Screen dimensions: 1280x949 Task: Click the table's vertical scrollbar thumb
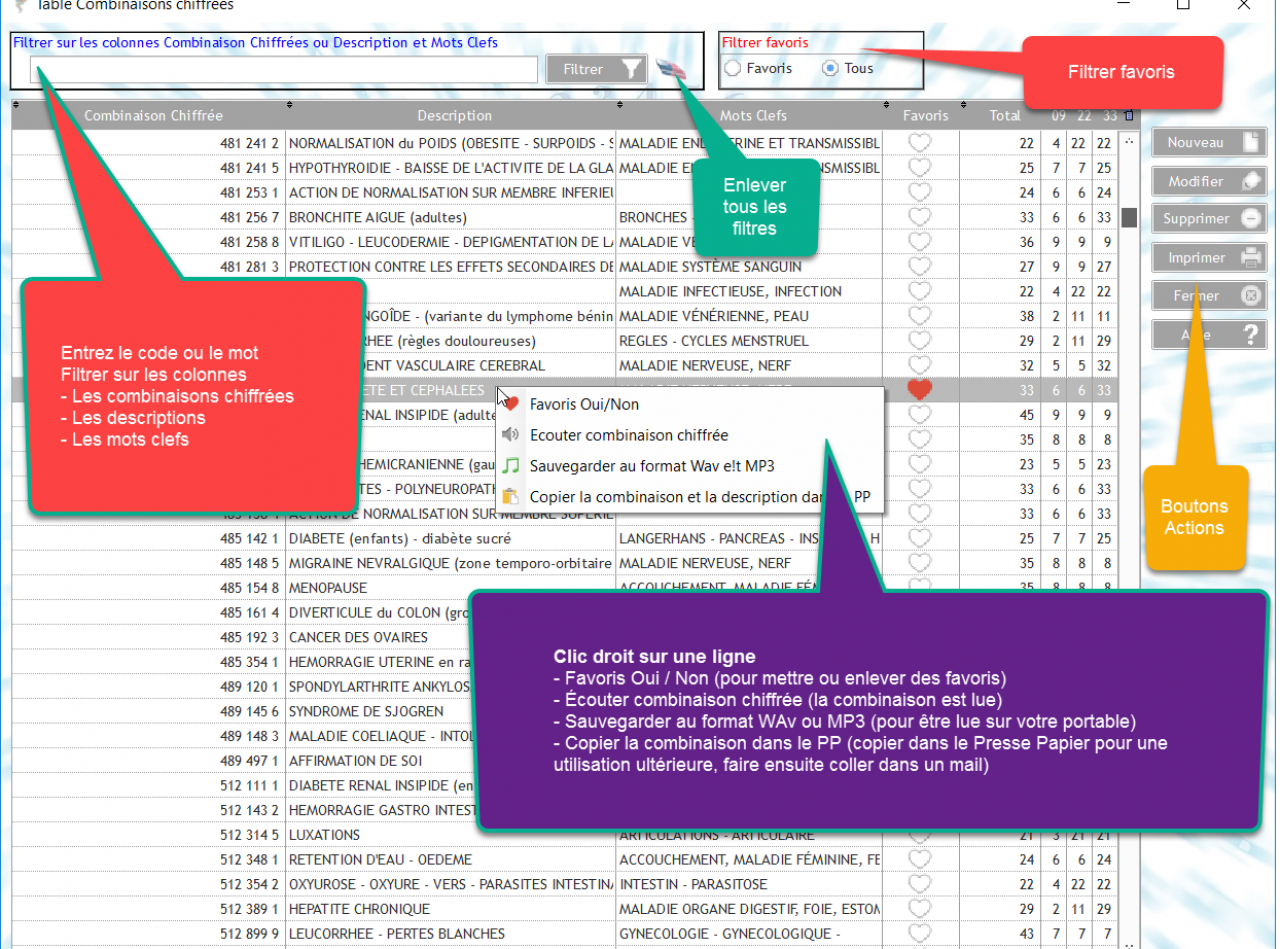pyautogui.click(x=1129, y=217)
